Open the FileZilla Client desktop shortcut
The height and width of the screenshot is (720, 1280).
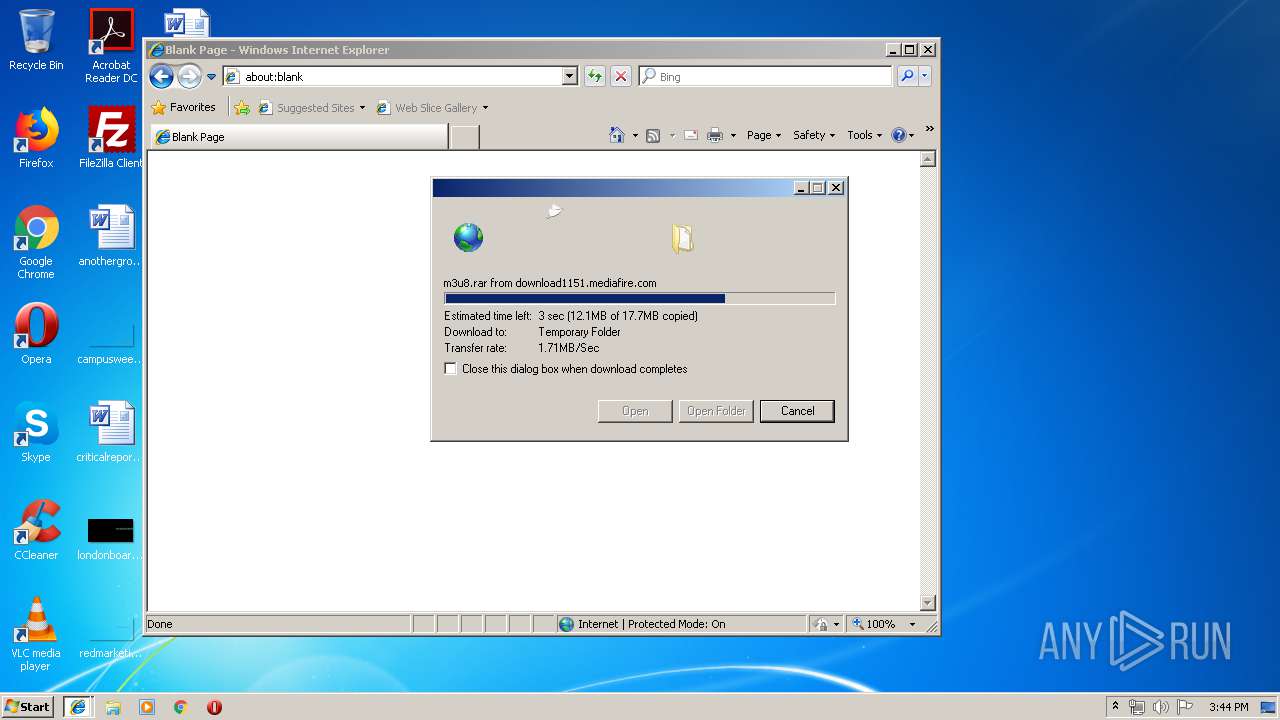(111, 138)
